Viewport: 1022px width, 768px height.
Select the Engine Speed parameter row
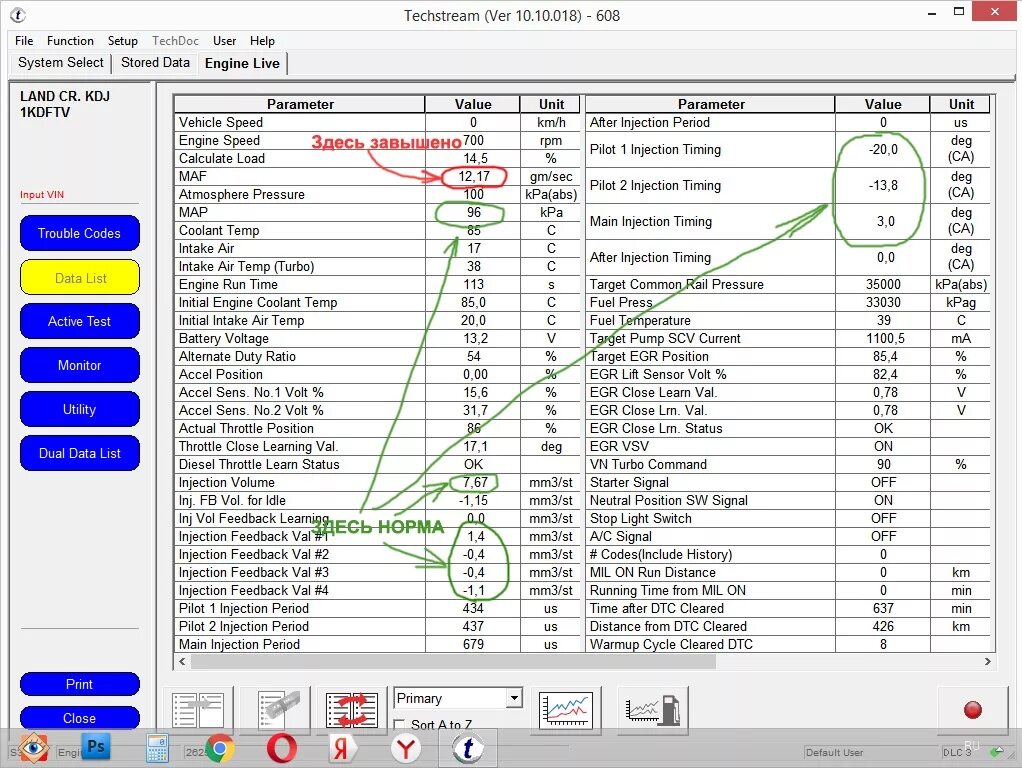[377, 140]
